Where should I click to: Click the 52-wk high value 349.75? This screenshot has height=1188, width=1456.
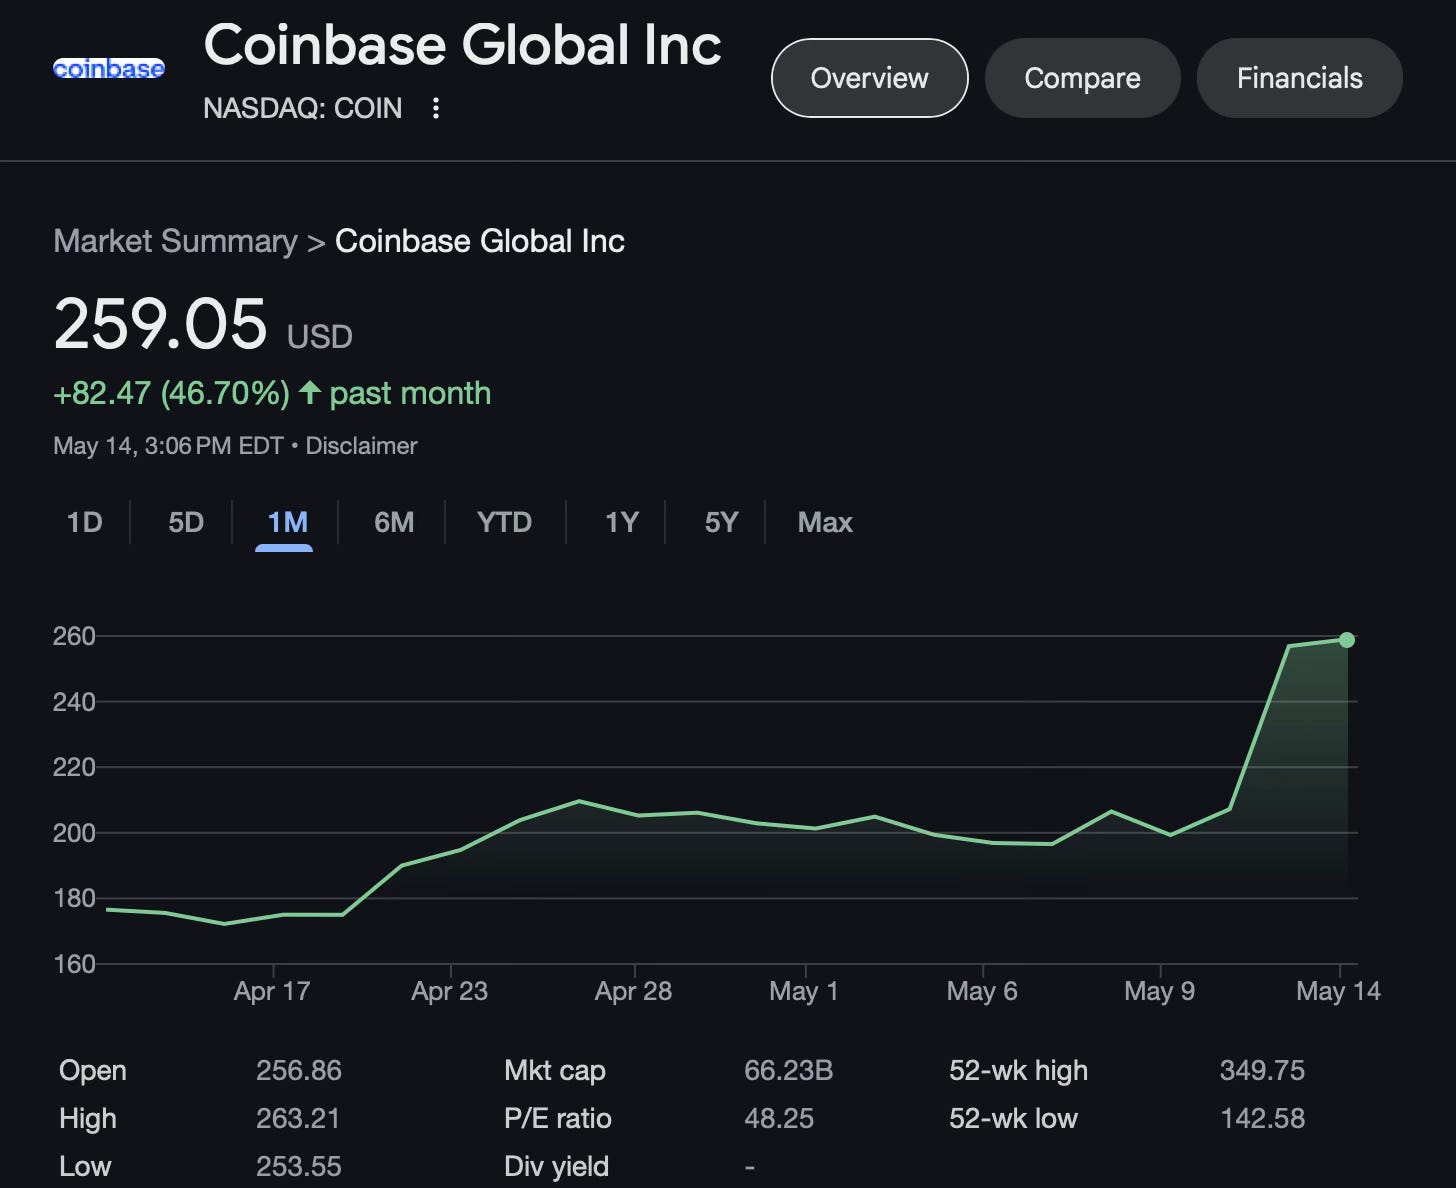1262,1070
